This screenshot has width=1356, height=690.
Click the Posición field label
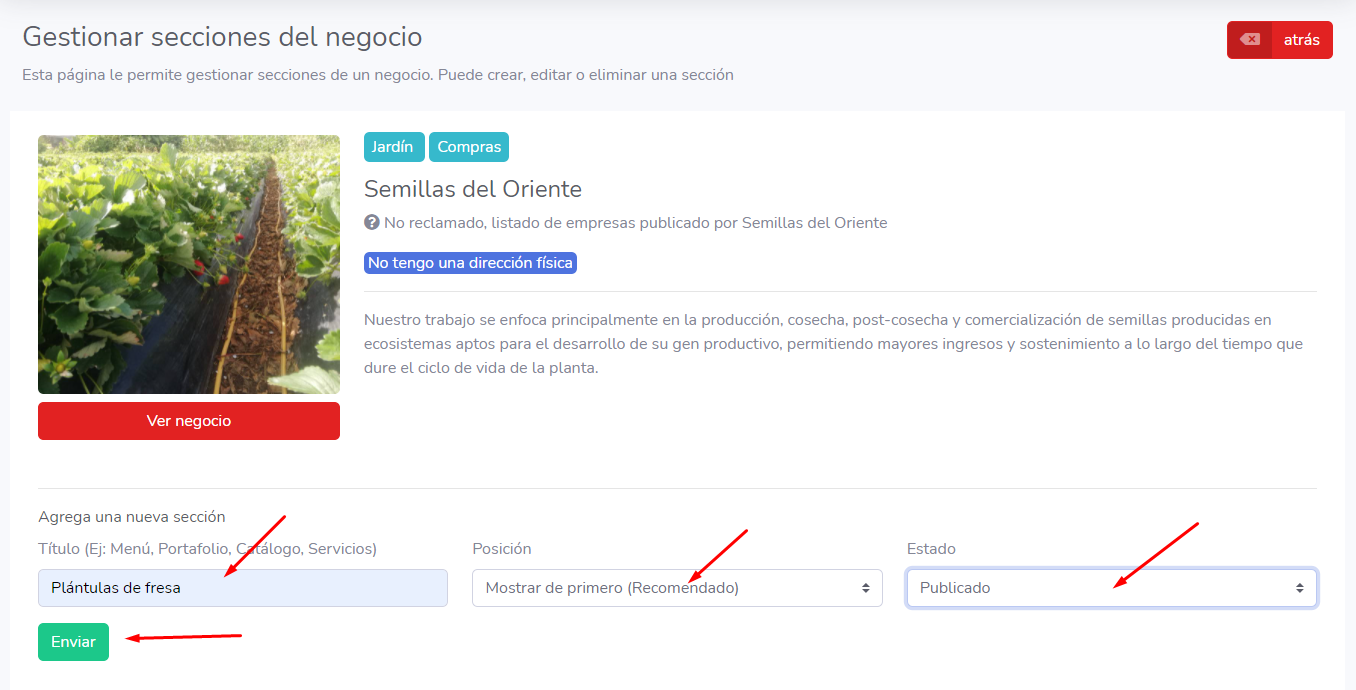(501, 549)
